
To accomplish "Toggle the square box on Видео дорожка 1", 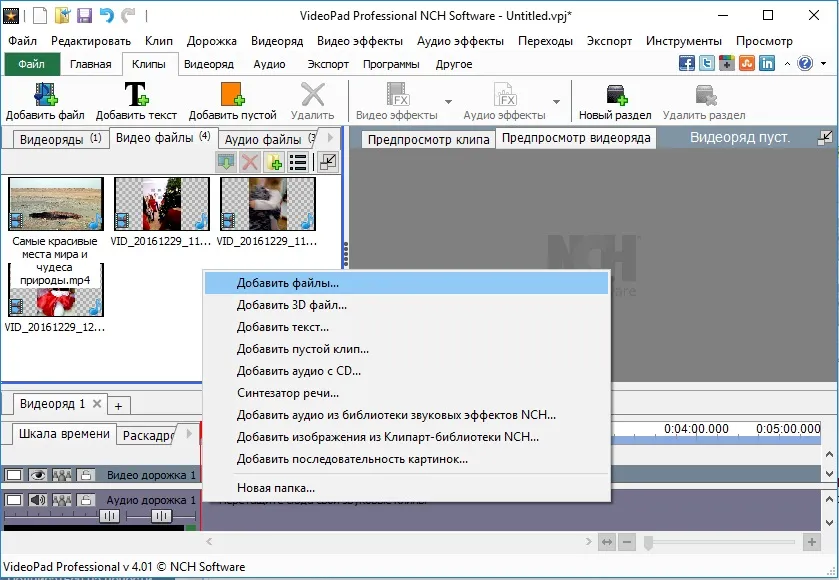I will 13,475.
